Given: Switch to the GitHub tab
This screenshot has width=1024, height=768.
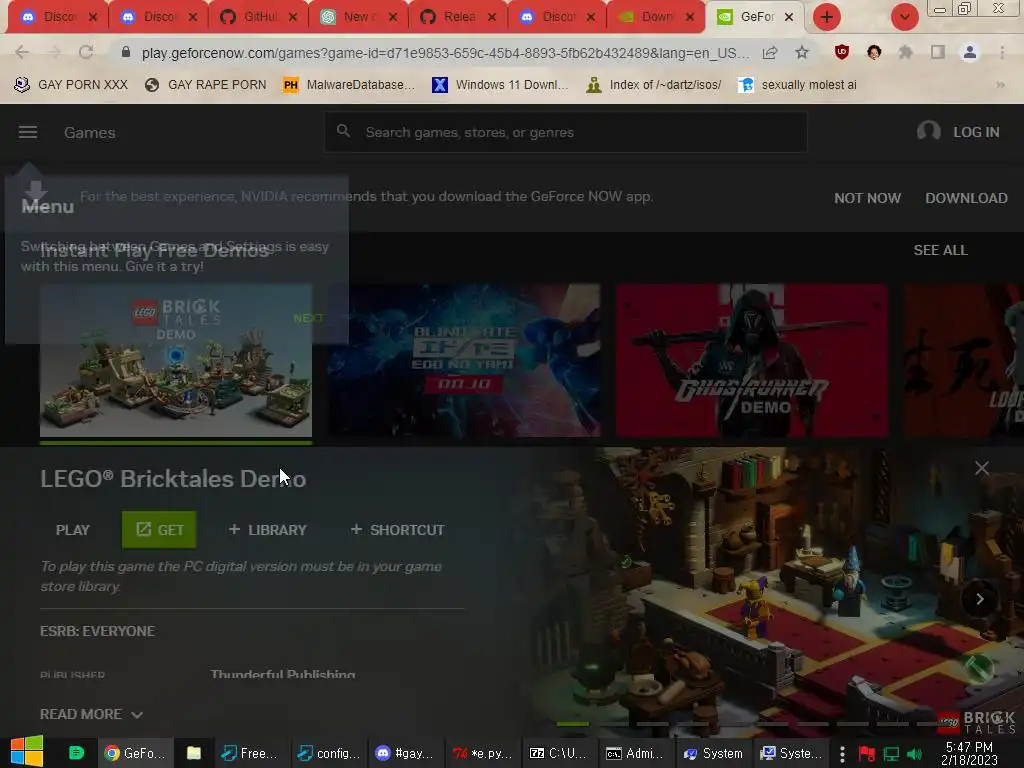Looking at the screenshot, I should point(257,17).
